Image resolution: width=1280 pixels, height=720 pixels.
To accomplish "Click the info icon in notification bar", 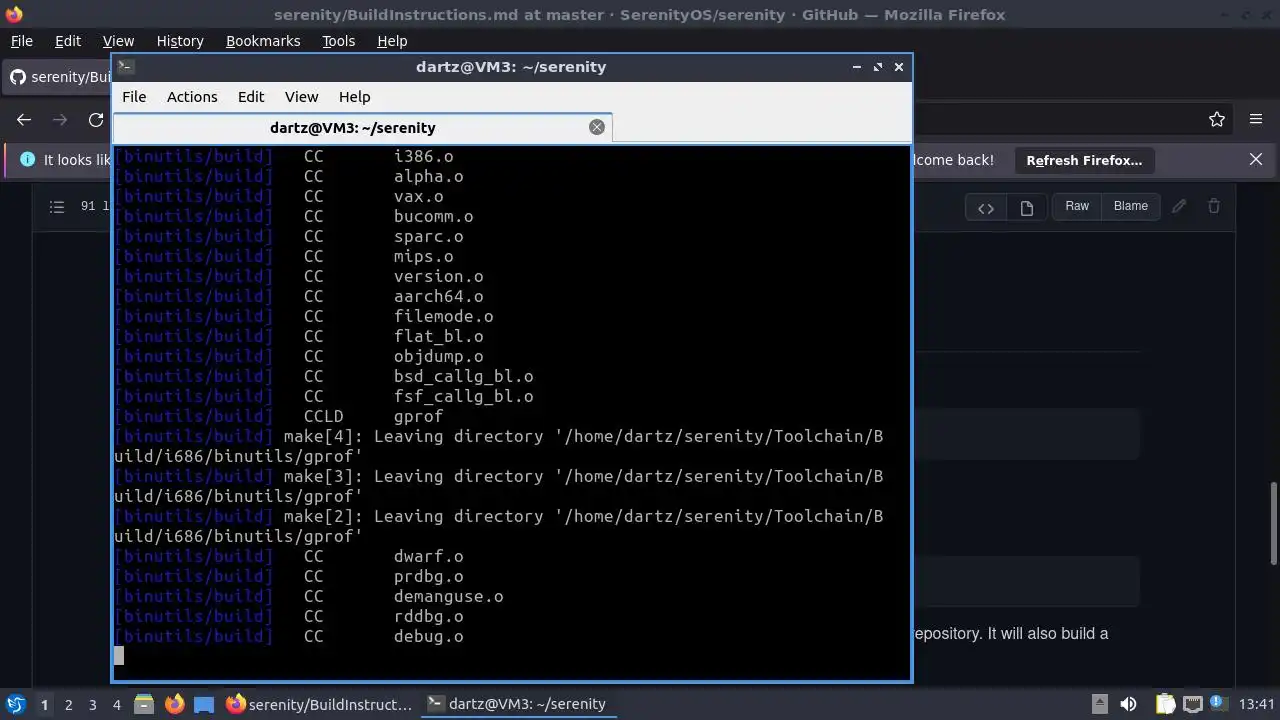I will coord(27,160).
